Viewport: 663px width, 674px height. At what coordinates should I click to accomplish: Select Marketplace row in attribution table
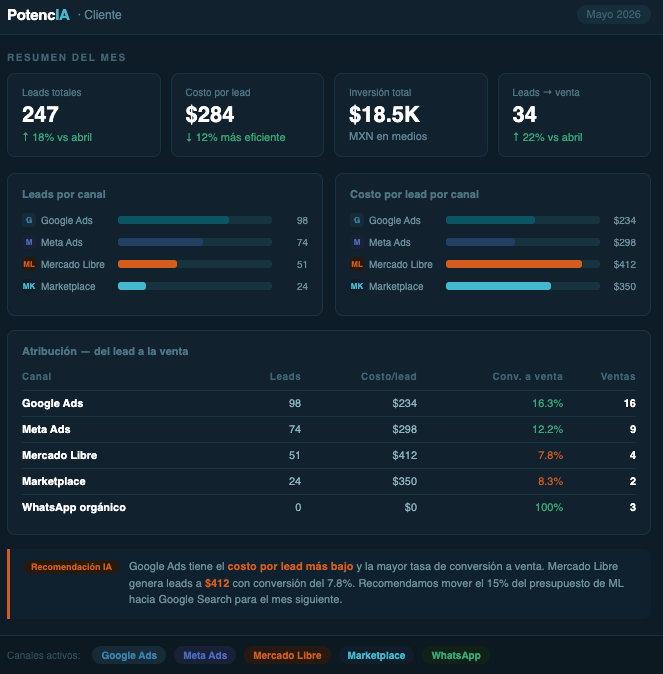point(329,481)
